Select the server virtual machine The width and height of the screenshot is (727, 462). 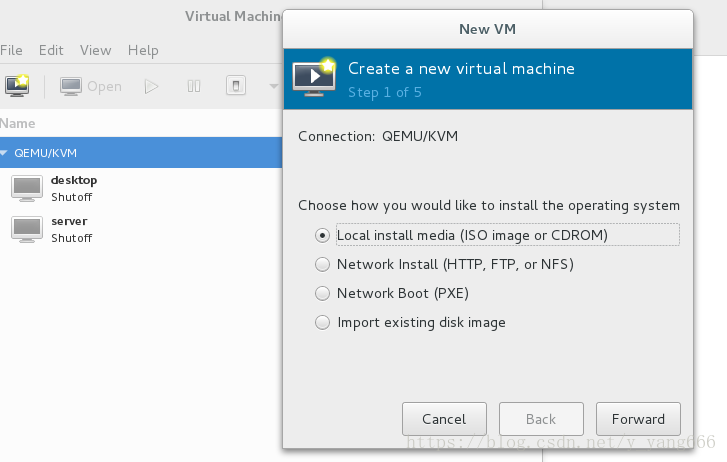click(x=141, y=229)
